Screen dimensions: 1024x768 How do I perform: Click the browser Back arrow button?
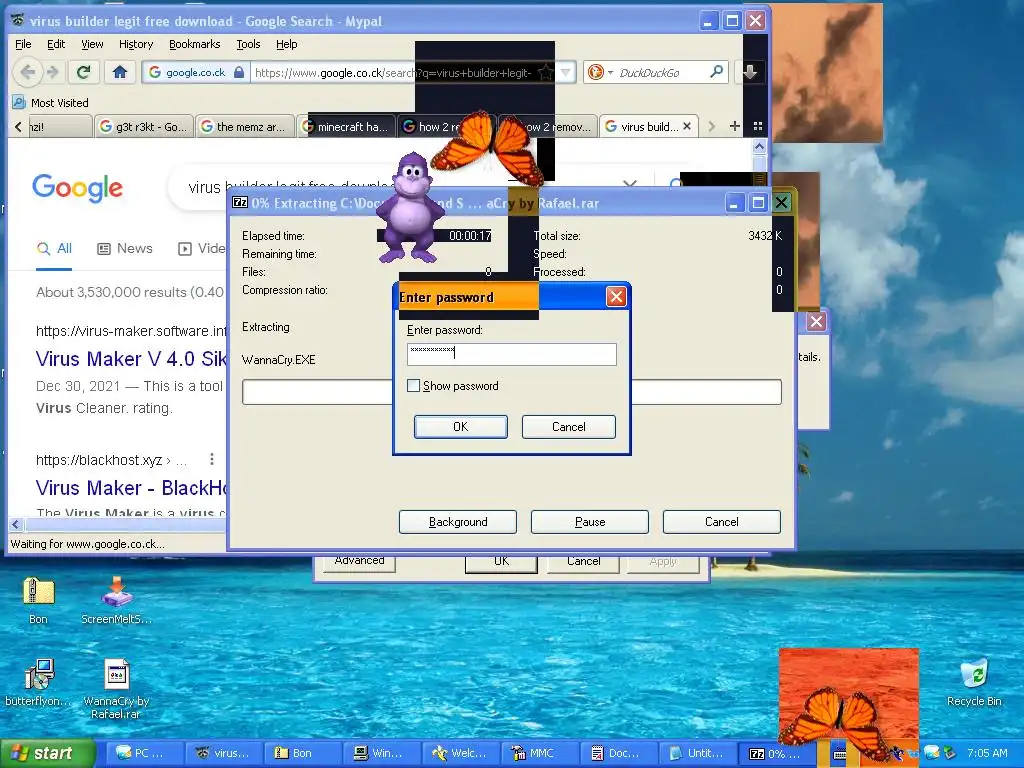pyautogui.click(x=27, y=72)
